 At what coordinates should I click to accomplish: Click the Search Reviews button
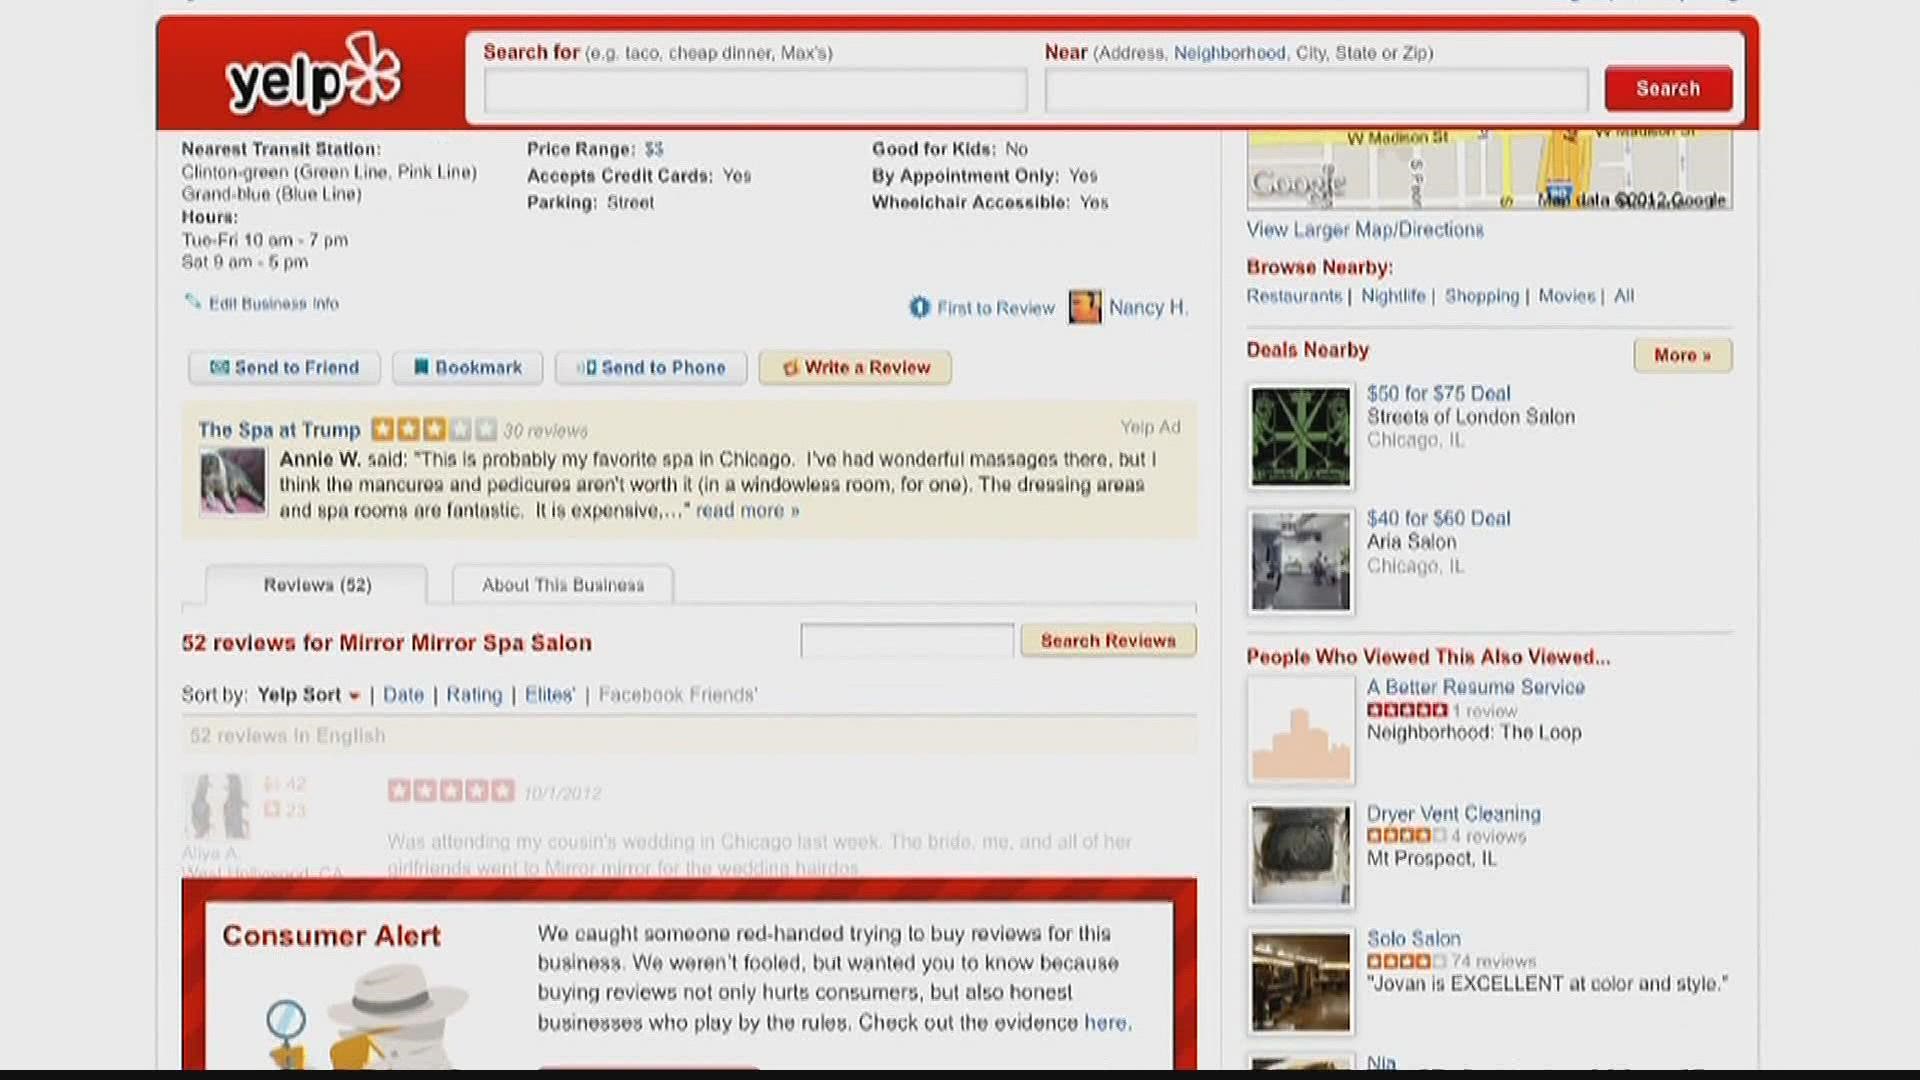pos(1108,641)
